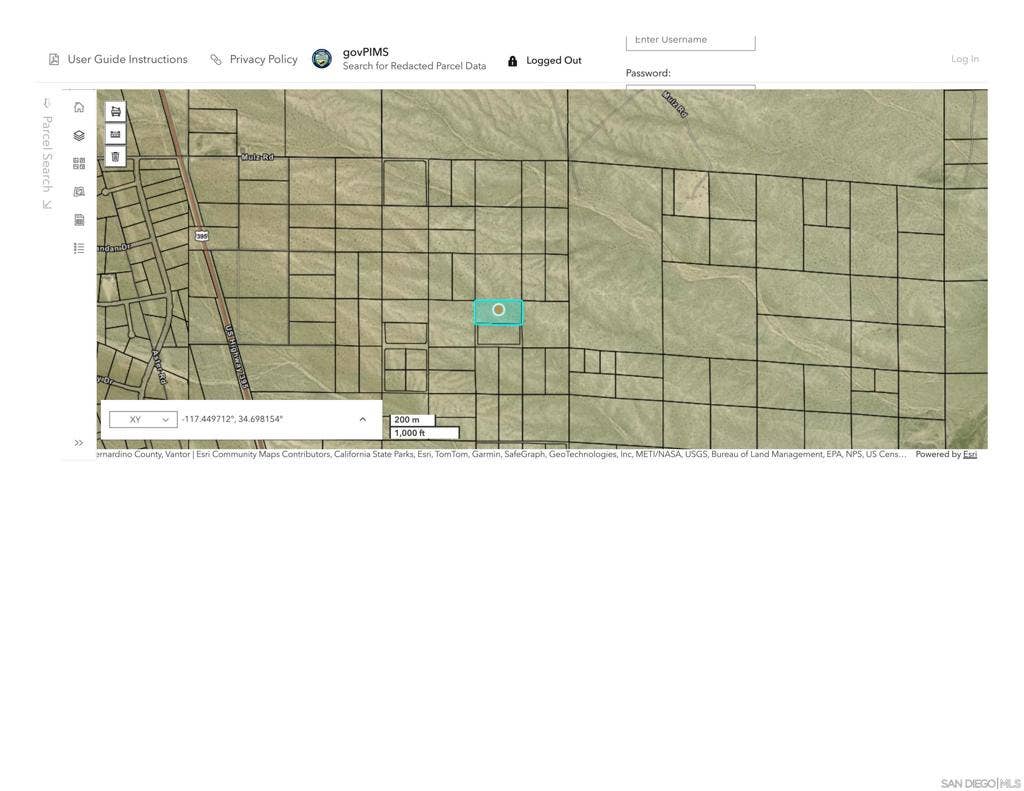1024x791 pixels.
Task: Open the XY coordinate format dropdown
Action: pyautogui.click(x=143, y=419)
